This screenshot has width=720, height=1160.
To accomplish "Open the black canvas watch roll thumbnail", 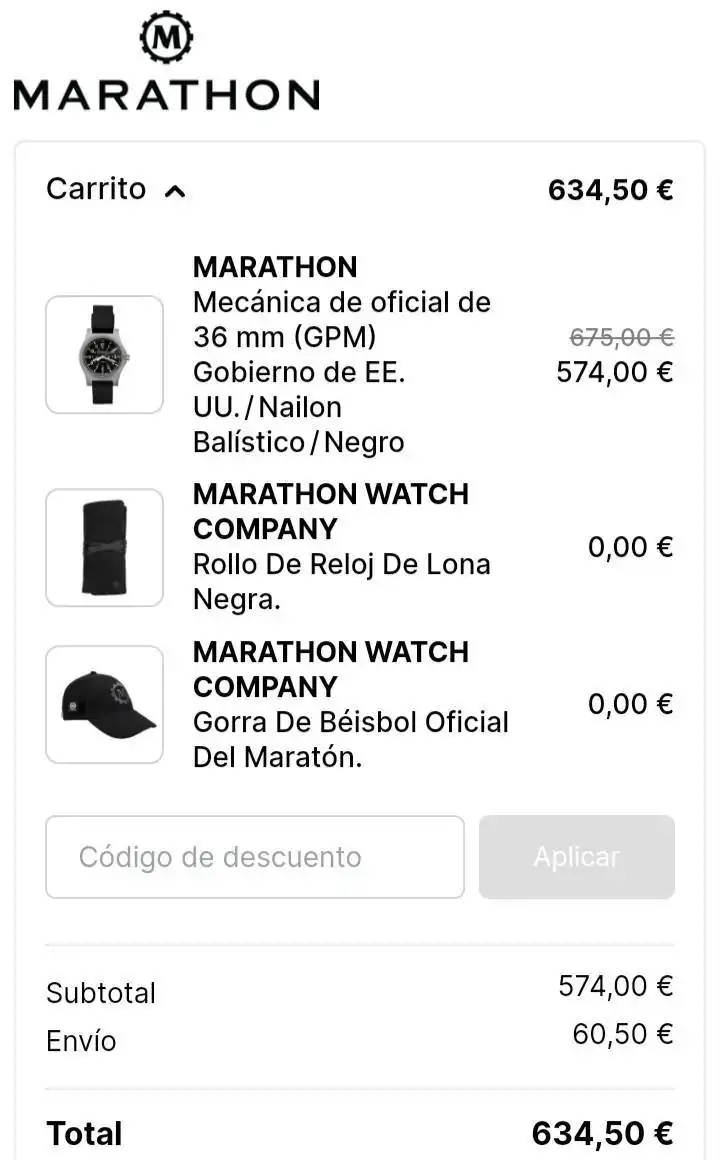I will [x=104, y=547].
